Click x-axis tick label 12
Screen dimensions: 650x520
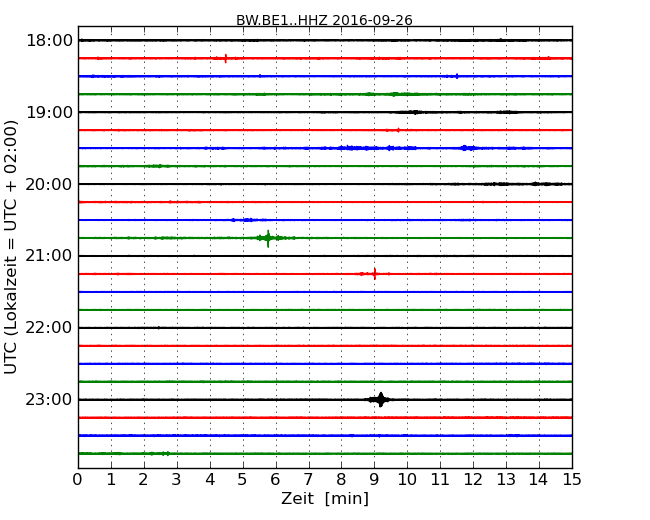tap(473, 479)
